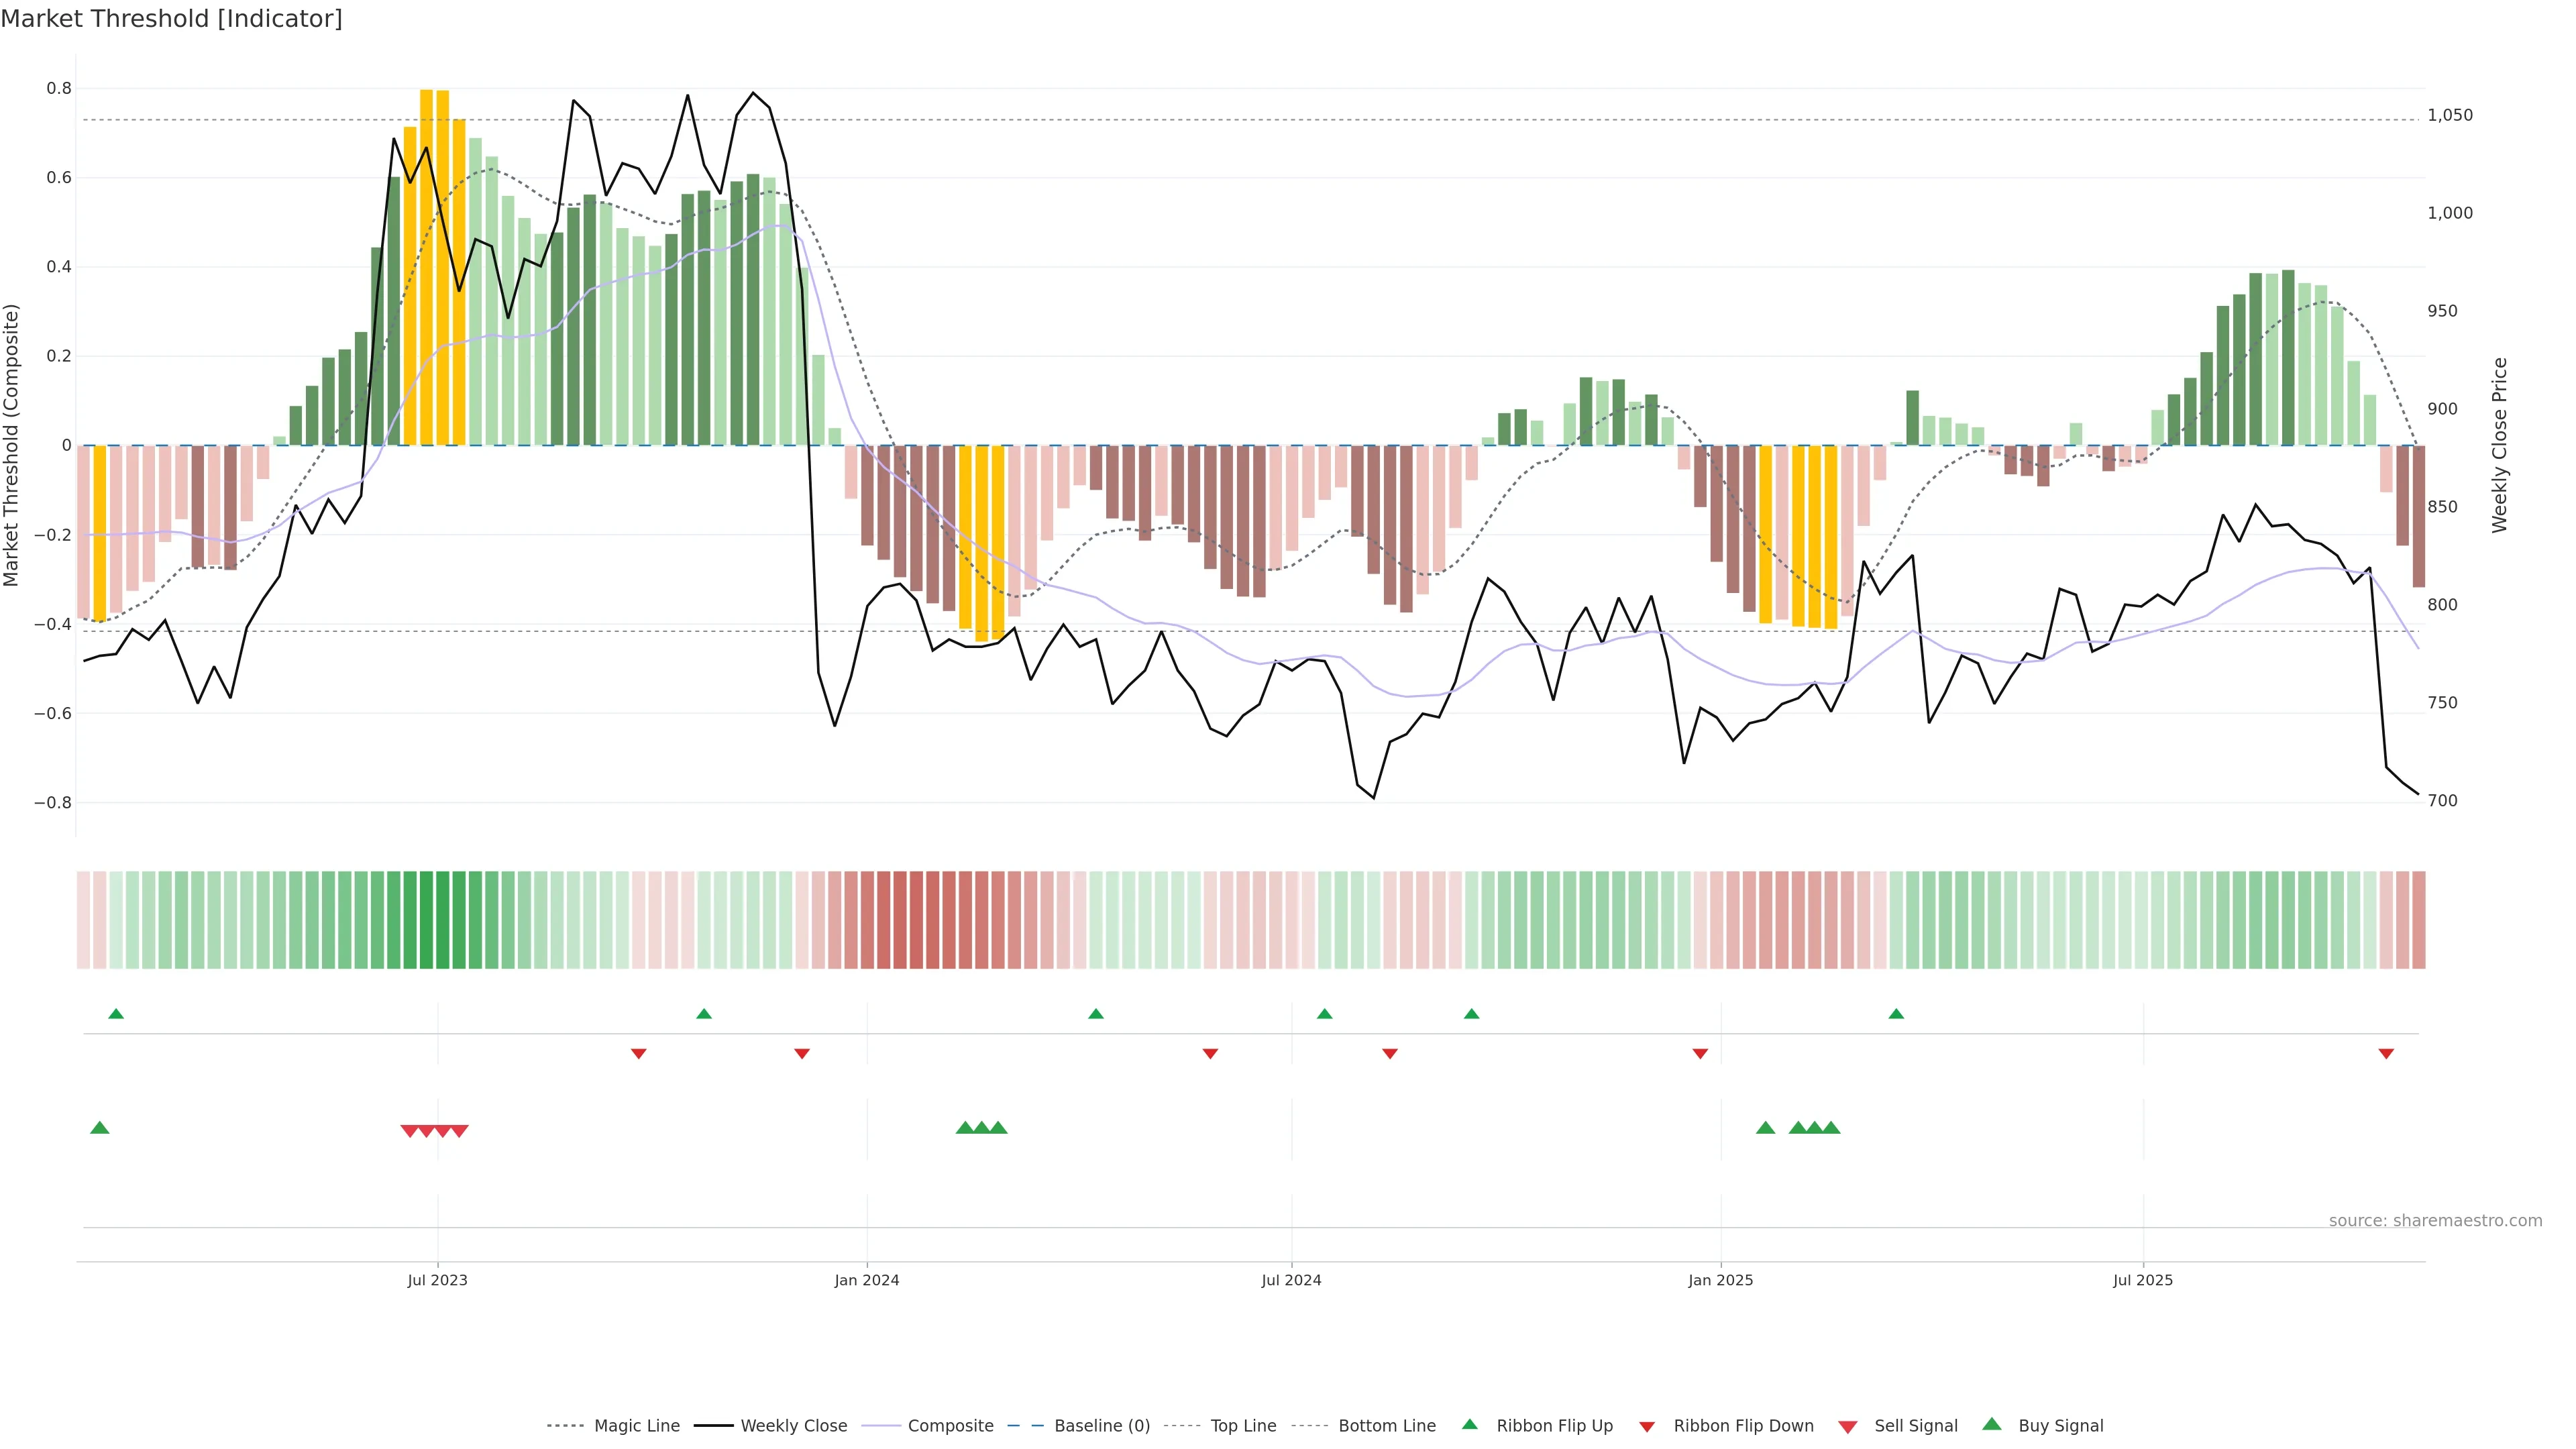Click the Buy Signal legend icon

tap(1992, 1424)
